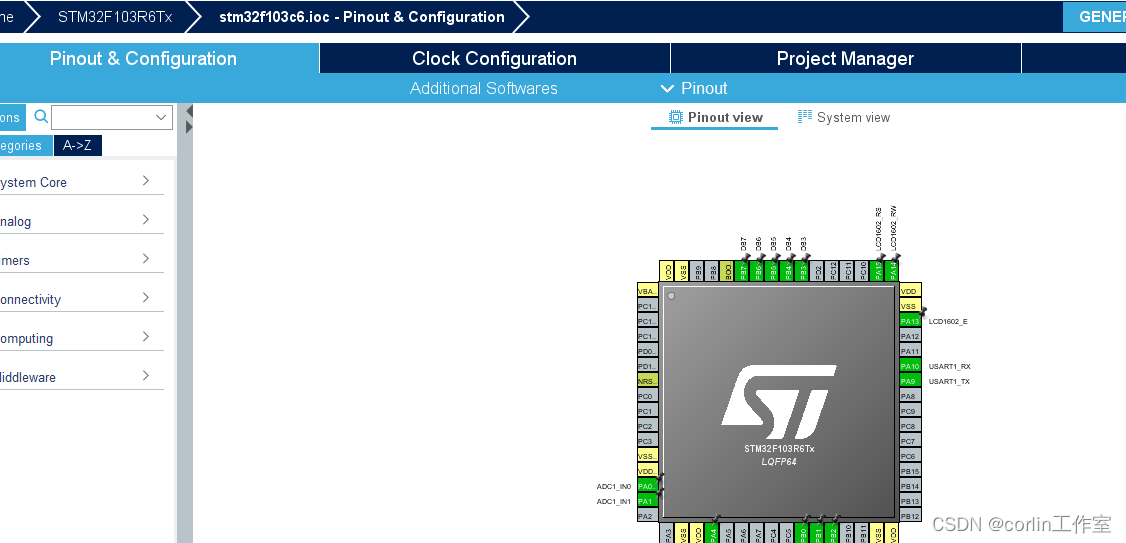Select pin PB15 on the chip

pos(910,471)
